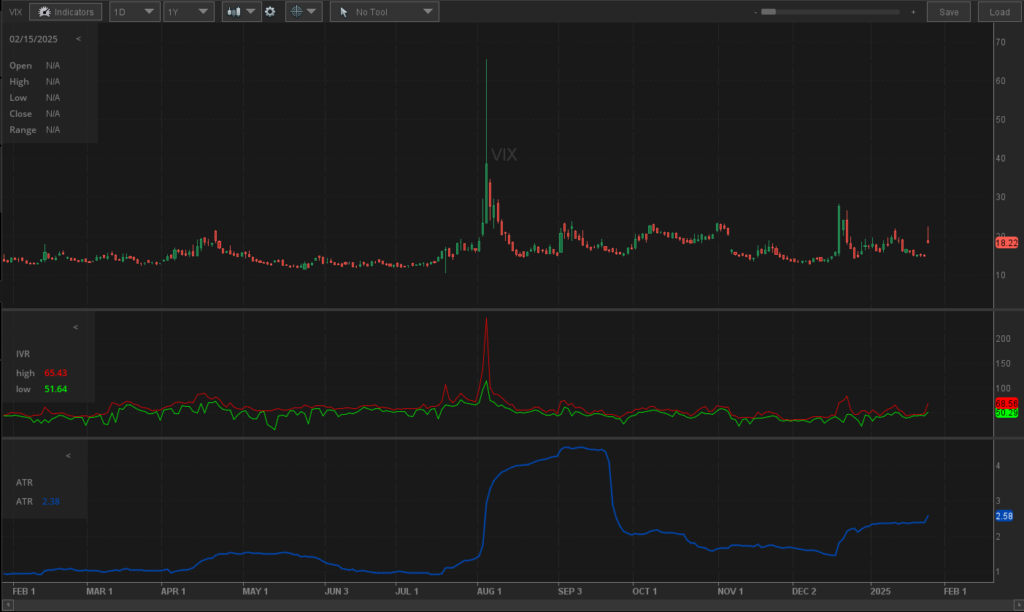Screen dimensions: 1024x612
Task: Open the candlestick chart type selector
Action: 240,12
